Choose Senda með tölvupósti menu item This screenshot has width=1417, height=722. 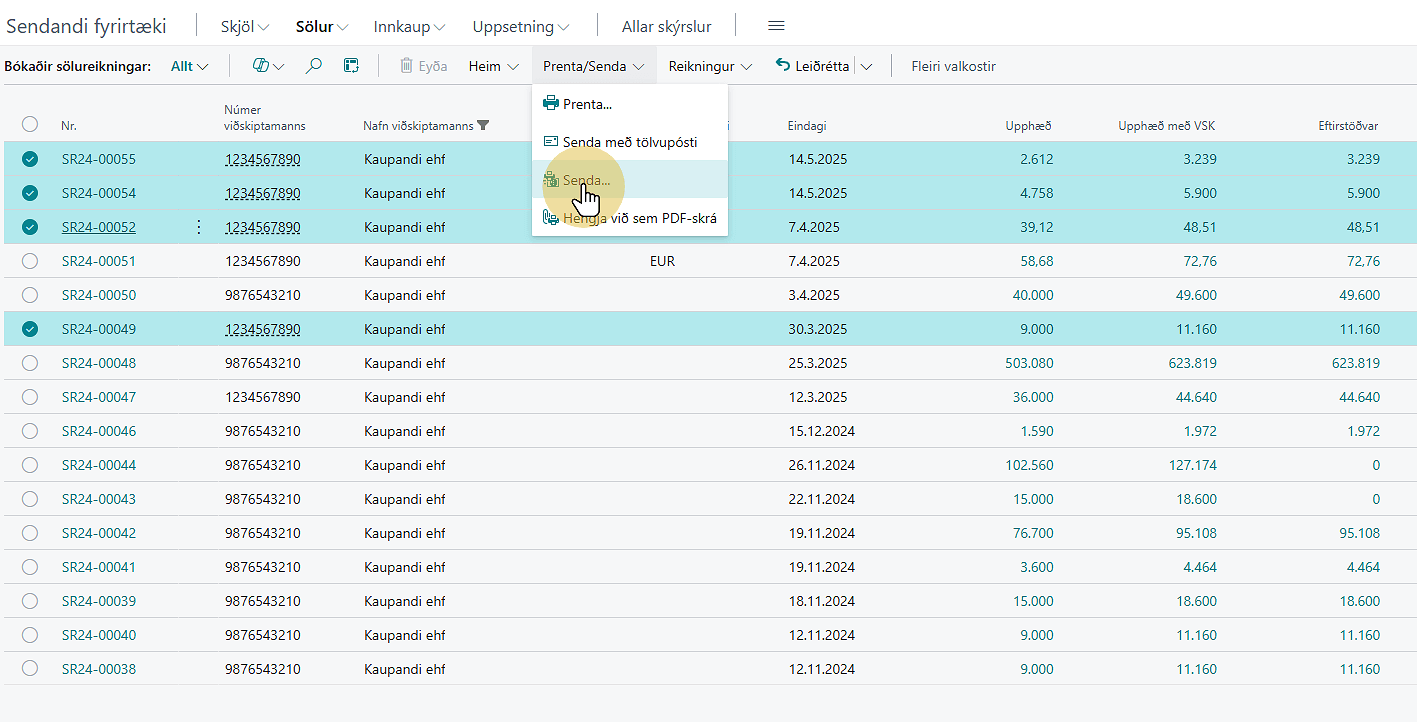point(630,142)
